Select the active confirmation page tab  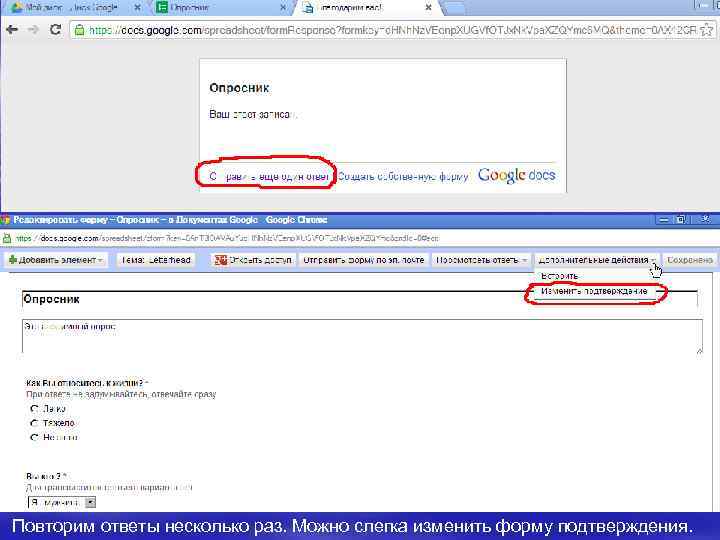point(367,8)
